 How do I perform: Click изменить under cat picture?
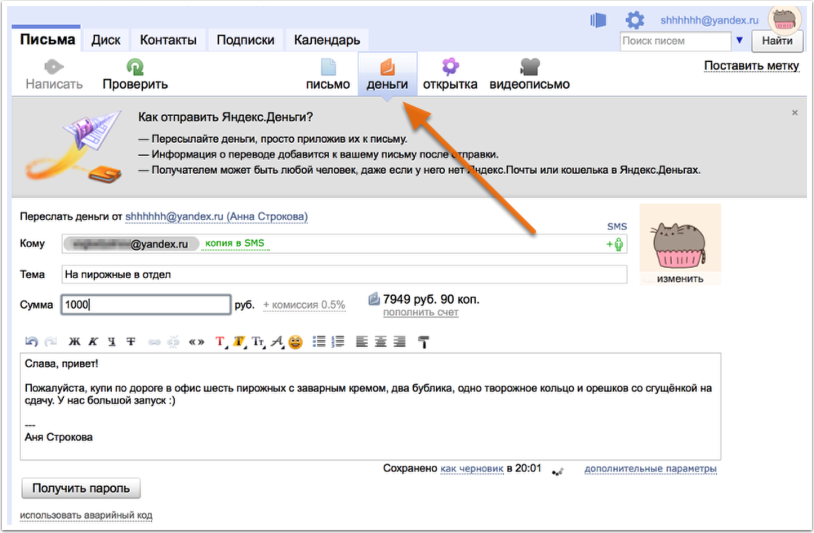pyautogui.click(x=680, y=279)
